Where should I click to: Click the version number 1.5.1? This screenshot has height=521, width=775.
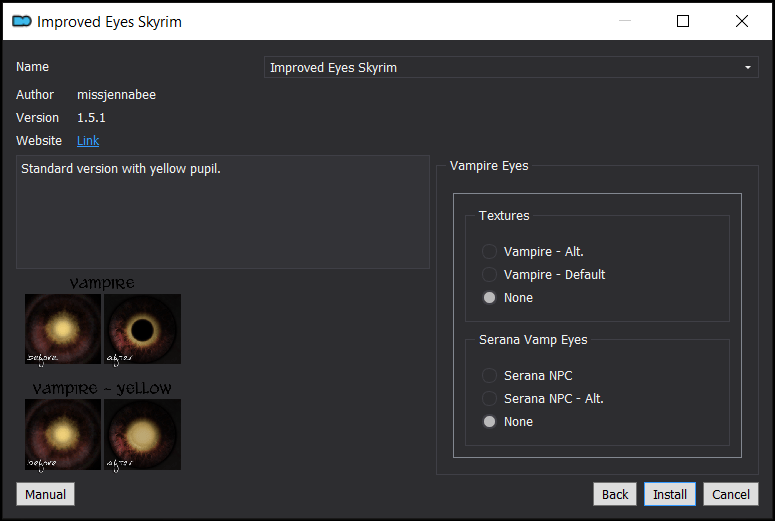[x=91, y=118]
